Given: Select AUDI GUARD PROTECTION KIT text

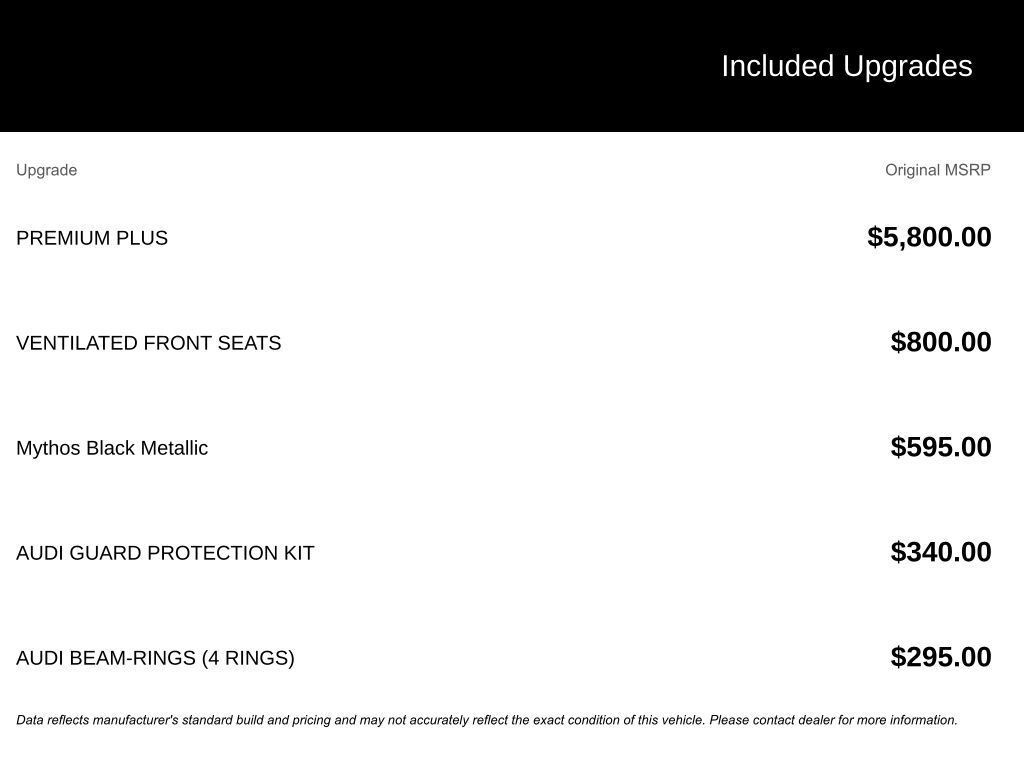Looking at the screenshot, I should coord(165,553).
